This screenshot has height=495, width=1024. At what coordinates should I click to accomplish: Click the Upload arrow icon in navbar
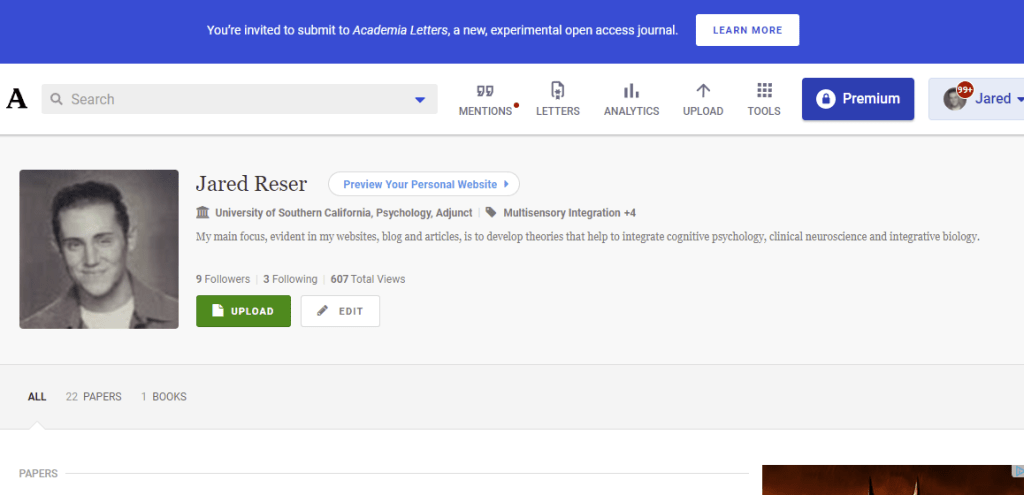[x=703, y=90]
